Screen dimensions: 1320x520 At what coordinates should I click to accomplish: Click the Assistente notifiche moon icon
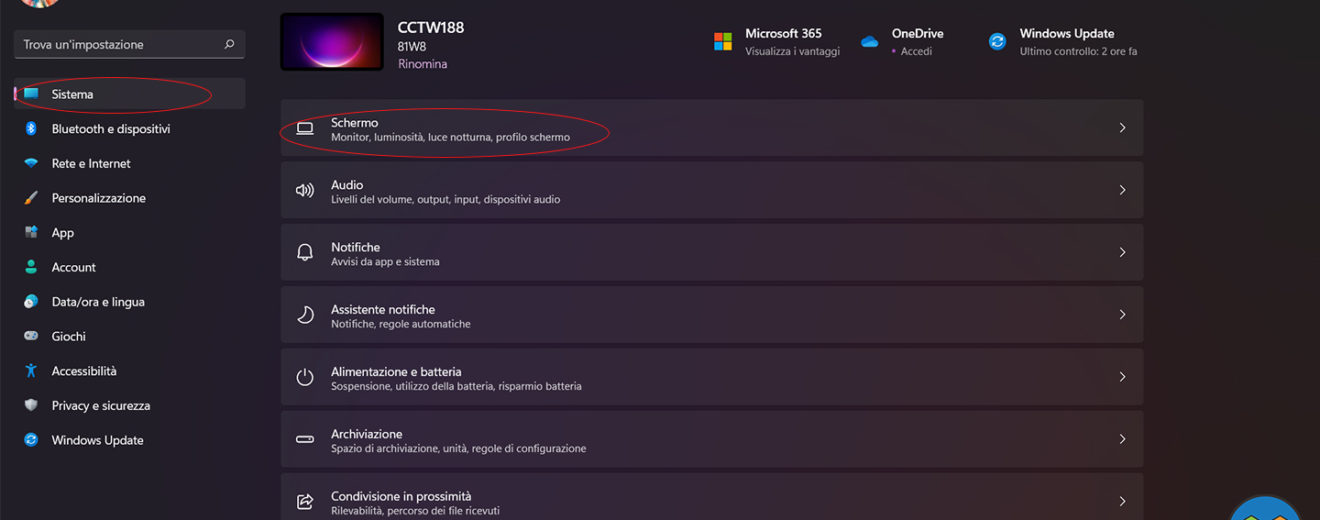305,315
